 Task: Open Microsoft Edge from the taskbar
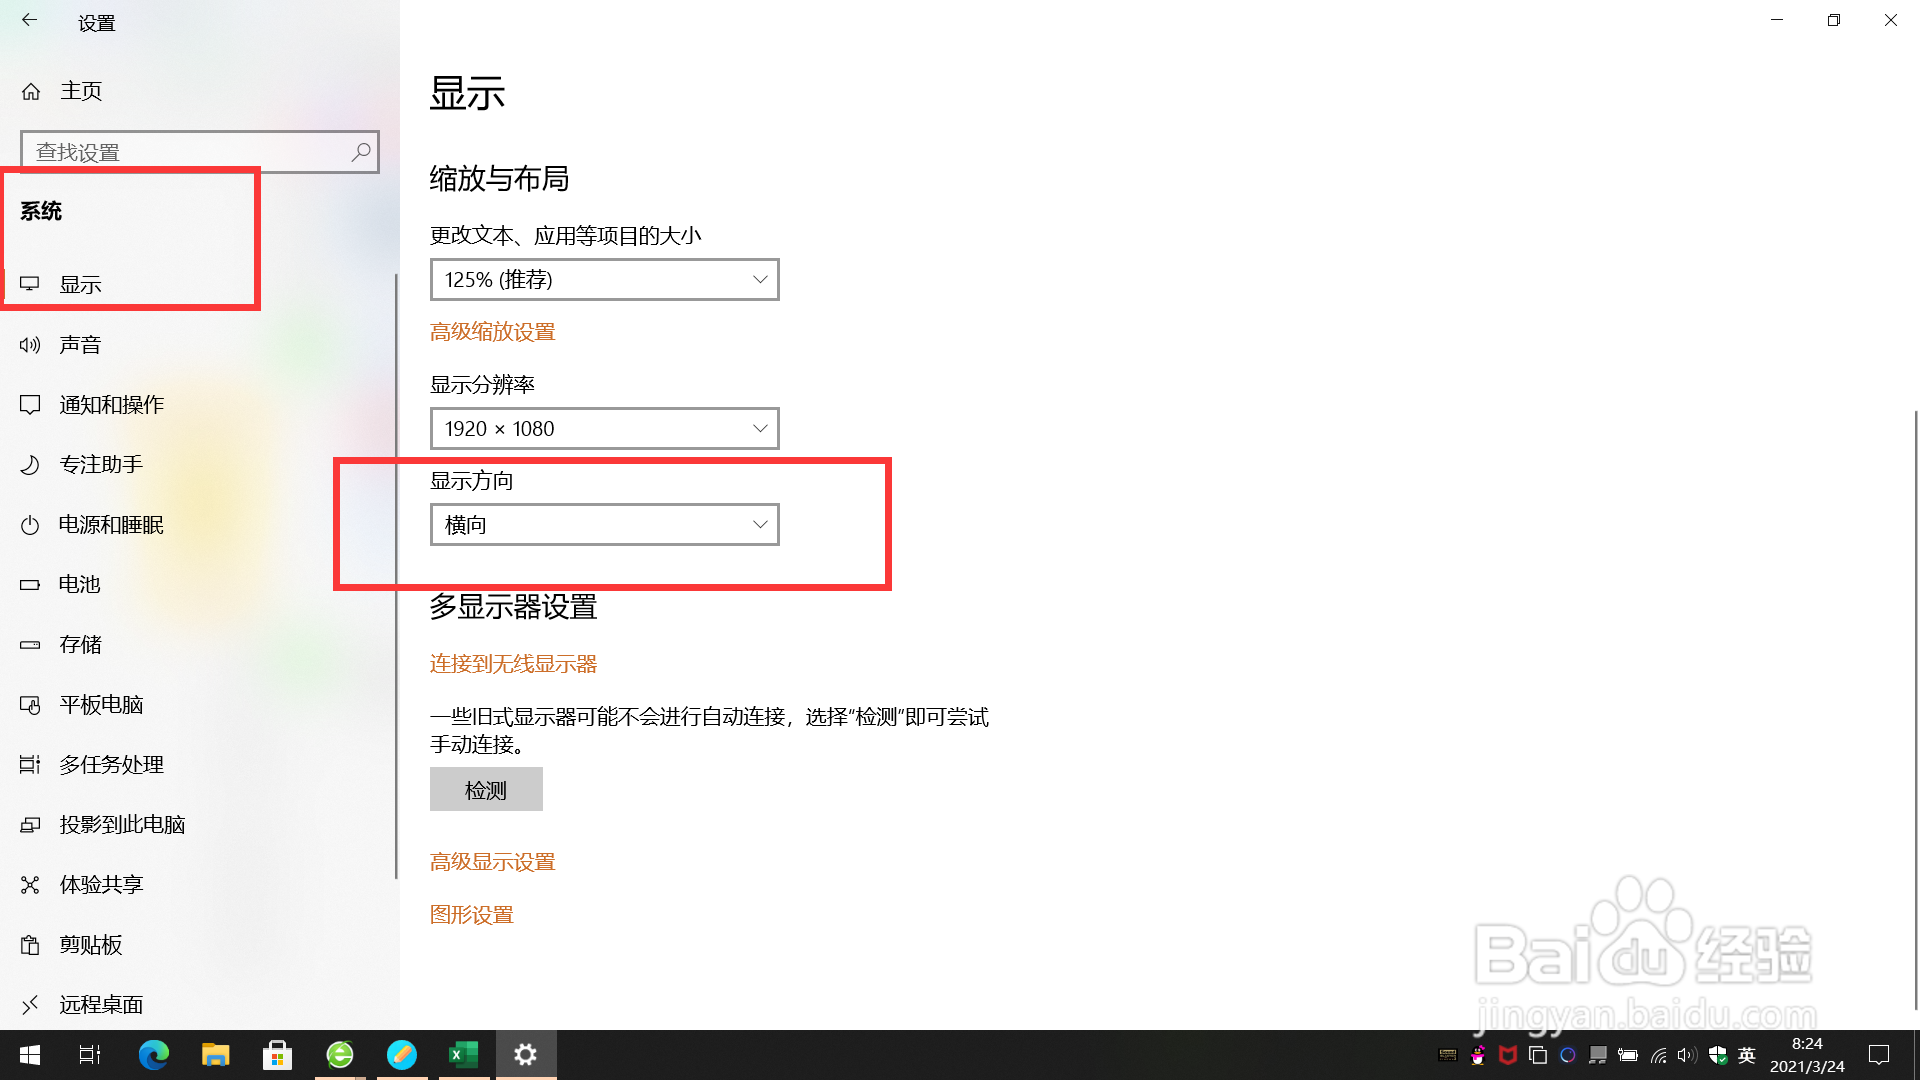(153, 1054)
